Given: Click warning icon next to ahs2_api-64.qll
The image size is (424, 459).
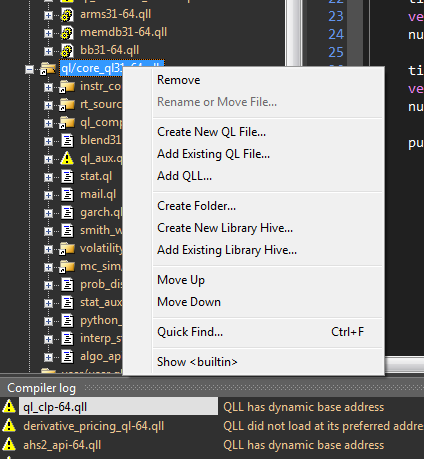Looking at the screenshot, I should point(9,445).
